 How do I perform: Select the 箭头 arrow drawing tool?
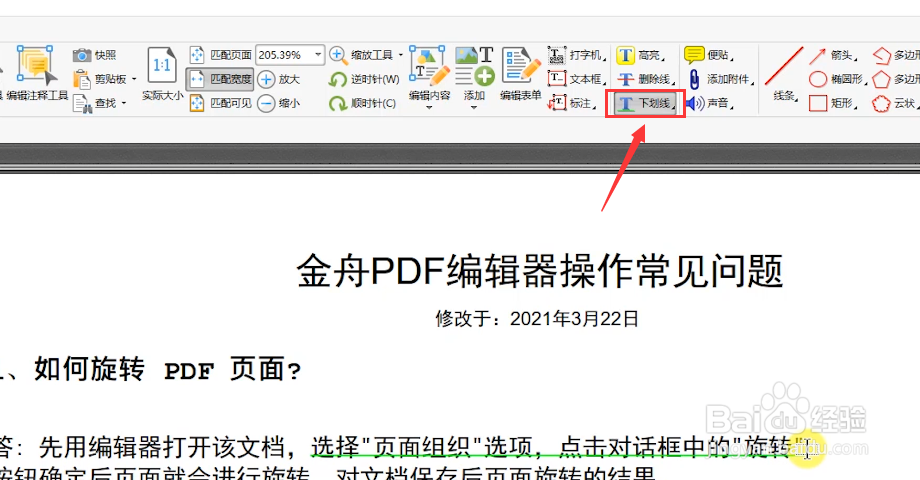(833, 55)
